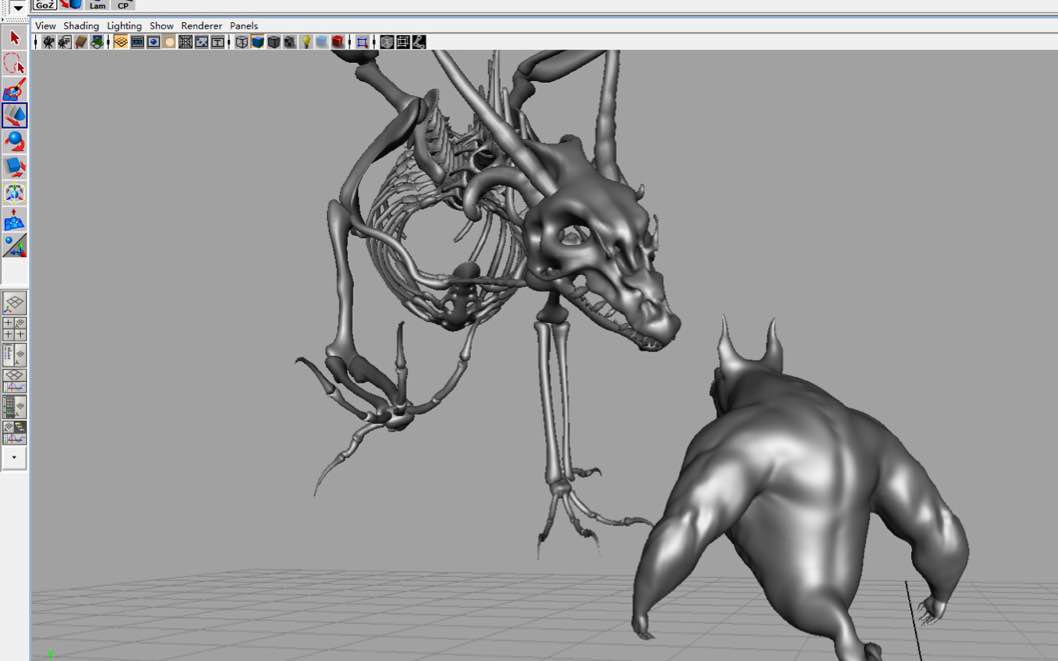Screen dimensions: 1058x661
Task: Switch to the Rotate tool
Action: (15, 142)
